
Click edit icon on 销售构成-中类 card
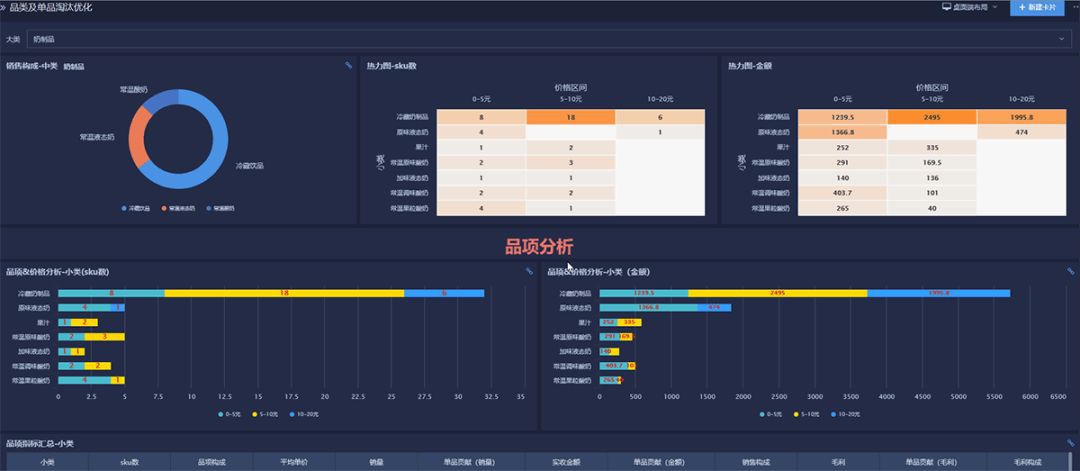pyautogui.click(x=348, y=66)
